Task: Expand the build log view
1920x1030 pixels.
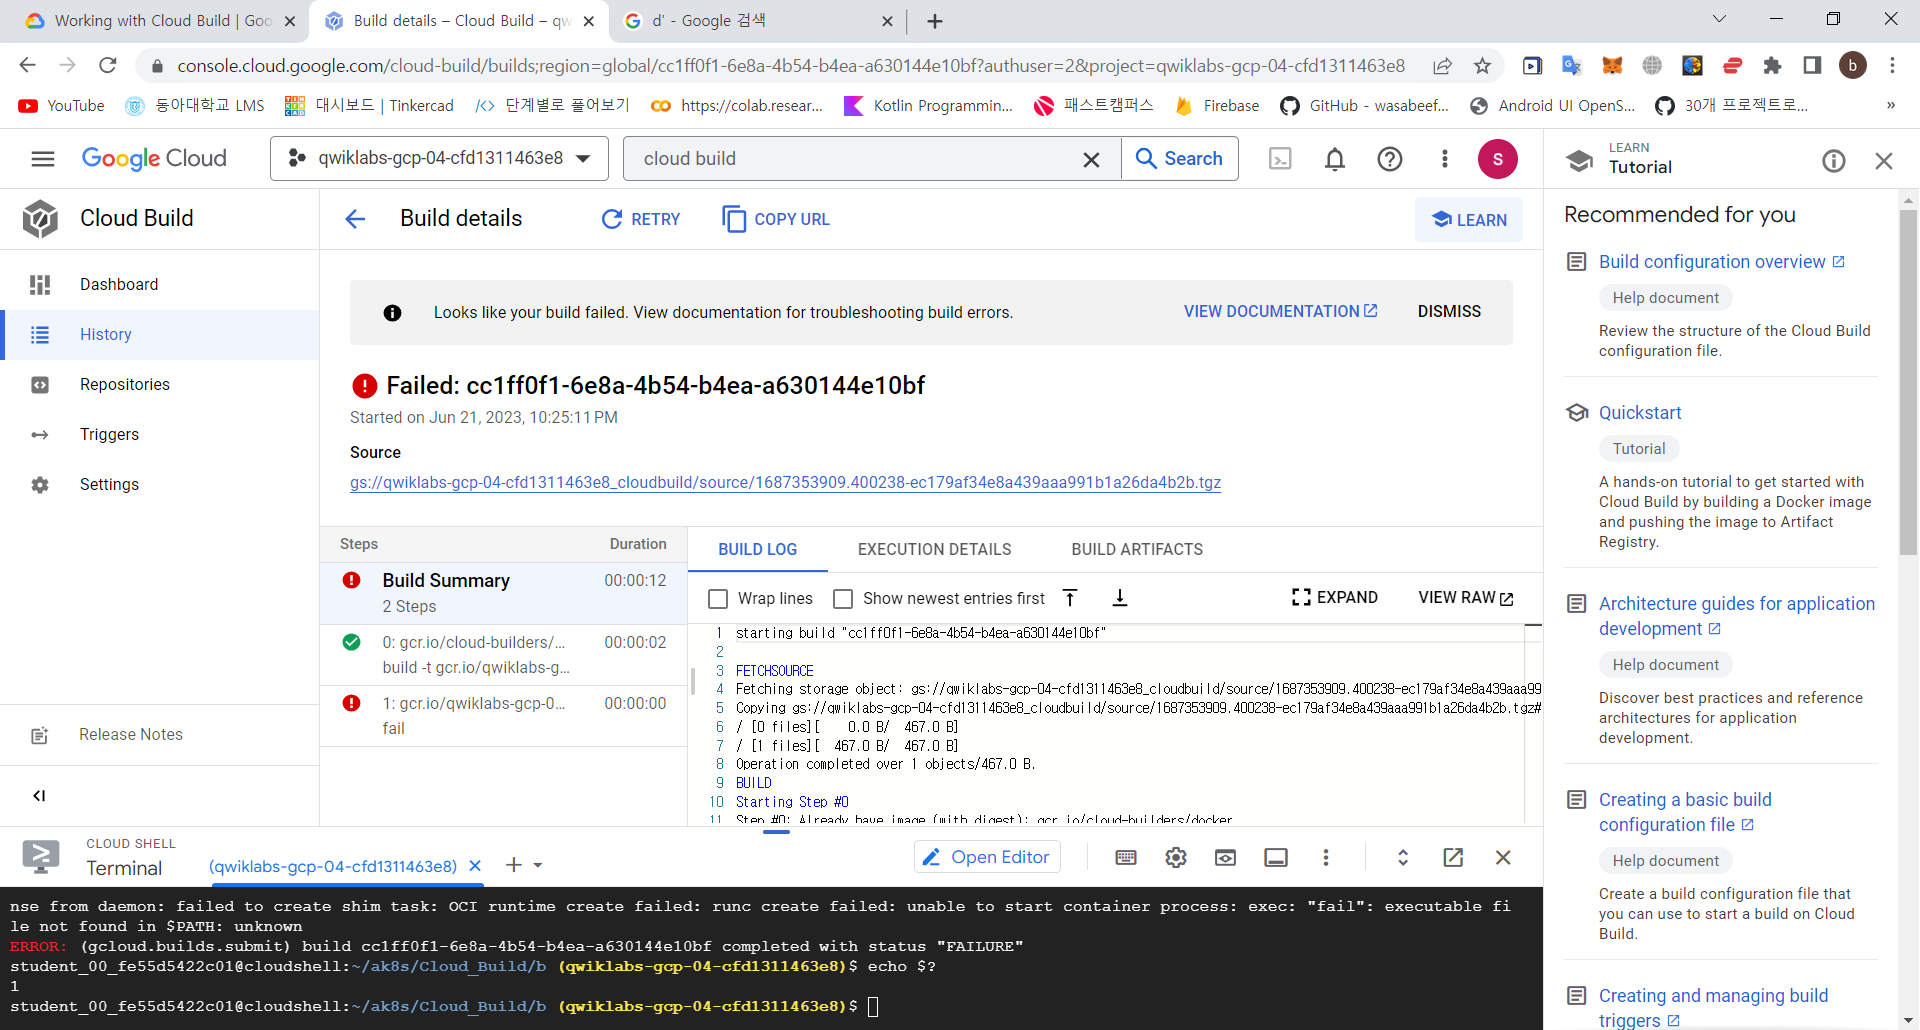Action: 1334,598
